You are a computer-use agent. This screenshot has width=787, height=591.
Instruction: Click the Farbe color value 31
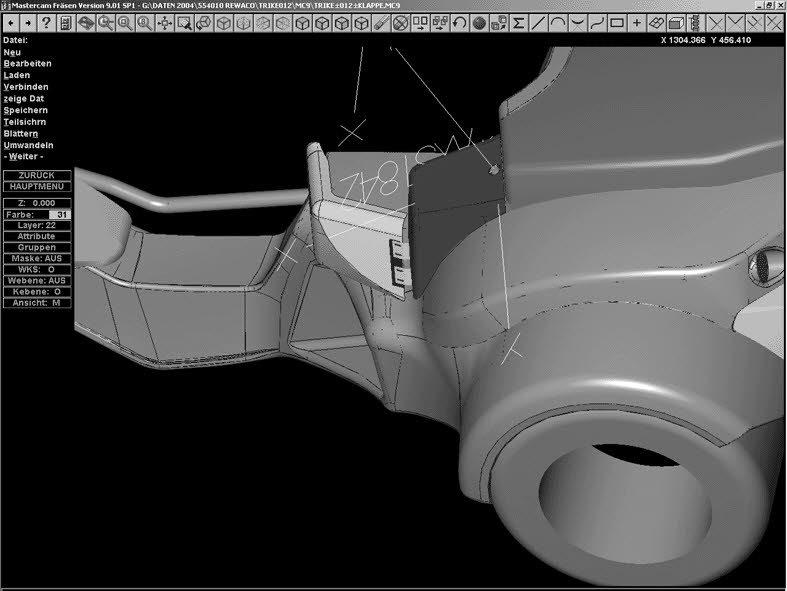(61, 214)
